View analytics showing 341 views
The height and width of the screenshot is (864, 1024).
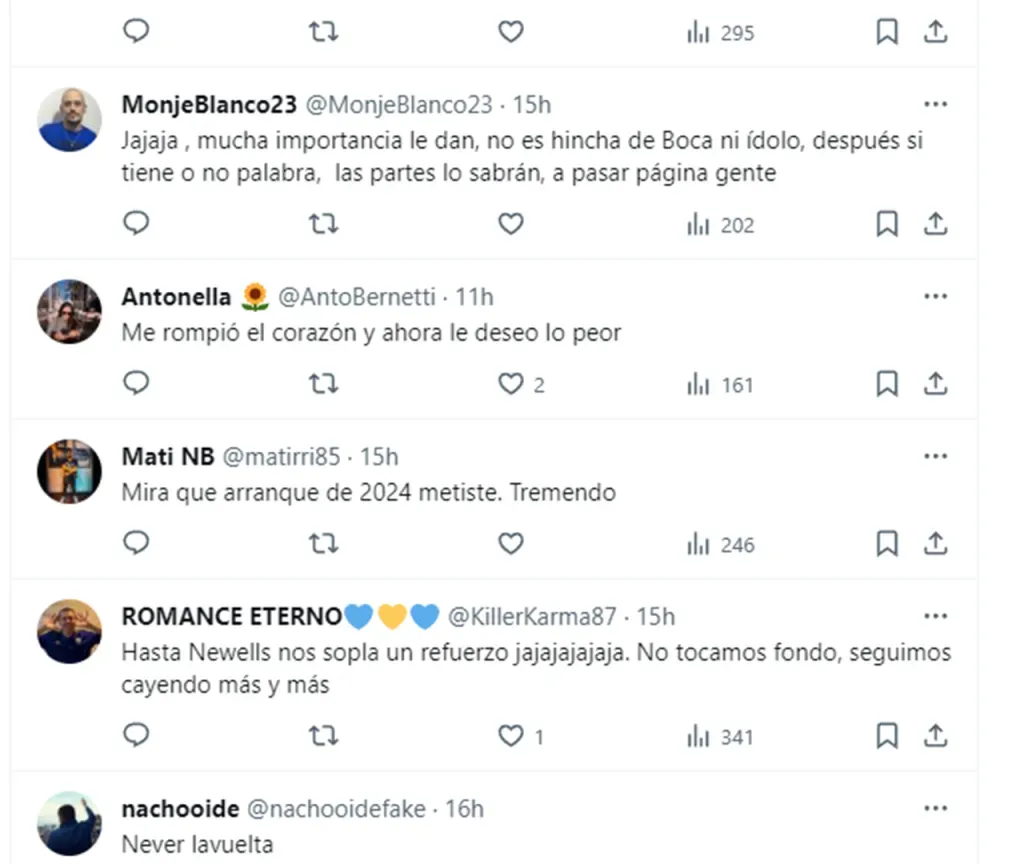721,737
